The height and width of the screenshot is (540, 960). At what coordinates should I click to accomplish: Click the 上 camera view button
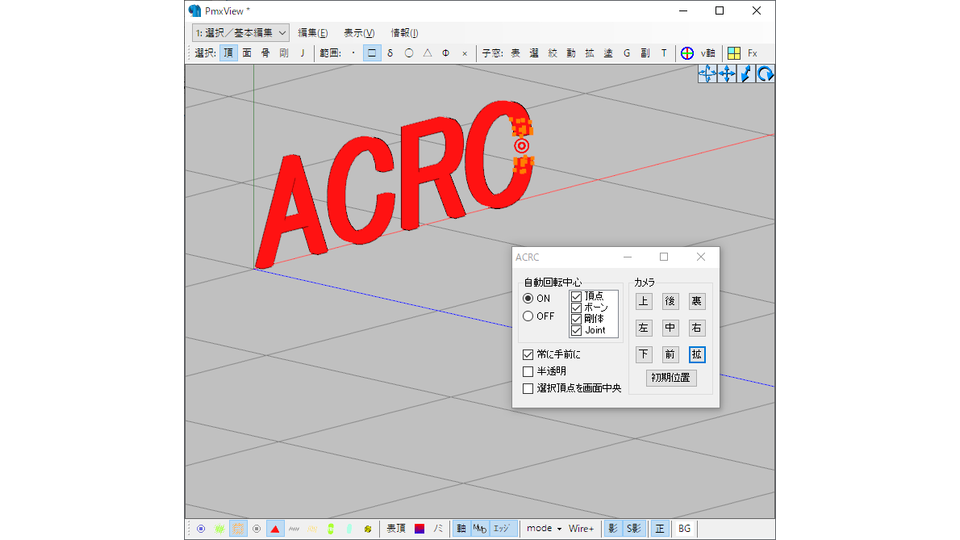[644, 301]
